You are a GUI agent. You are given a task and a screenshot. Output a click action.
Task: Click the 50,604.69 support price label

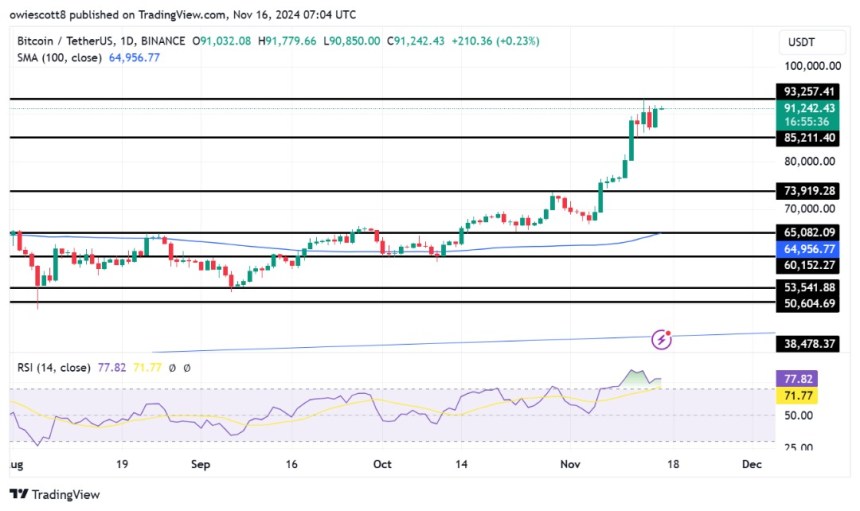pos(808,304)
